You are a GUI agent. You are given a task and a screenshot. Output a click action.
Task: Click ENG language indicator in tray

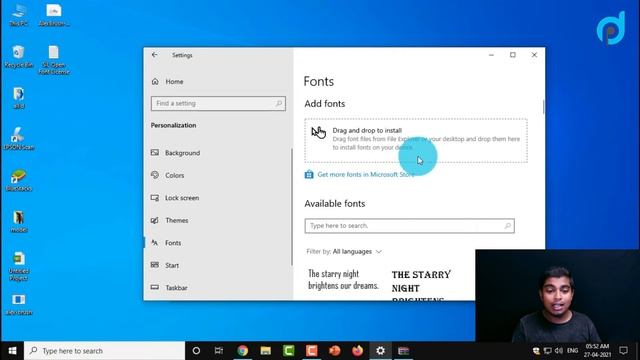(572, 351)
